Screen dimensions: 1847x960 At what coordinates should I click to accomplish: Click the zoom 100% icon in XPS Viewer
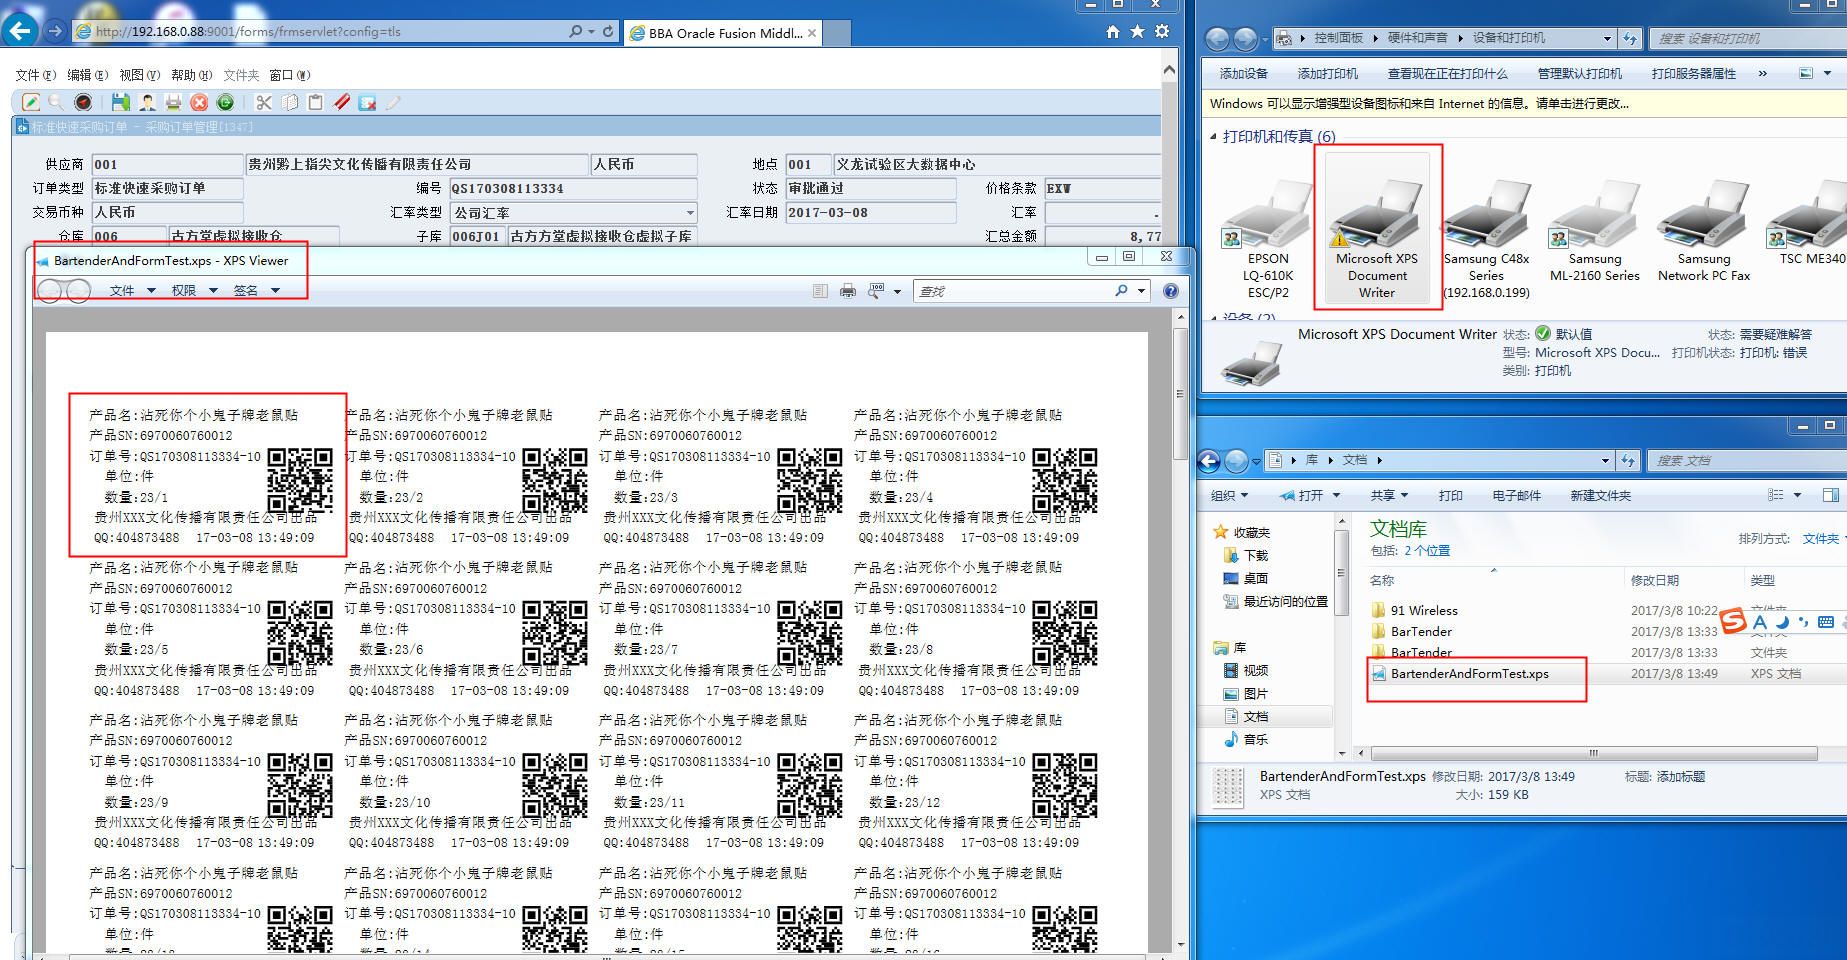pyautogui.click(x=876, y=291)
